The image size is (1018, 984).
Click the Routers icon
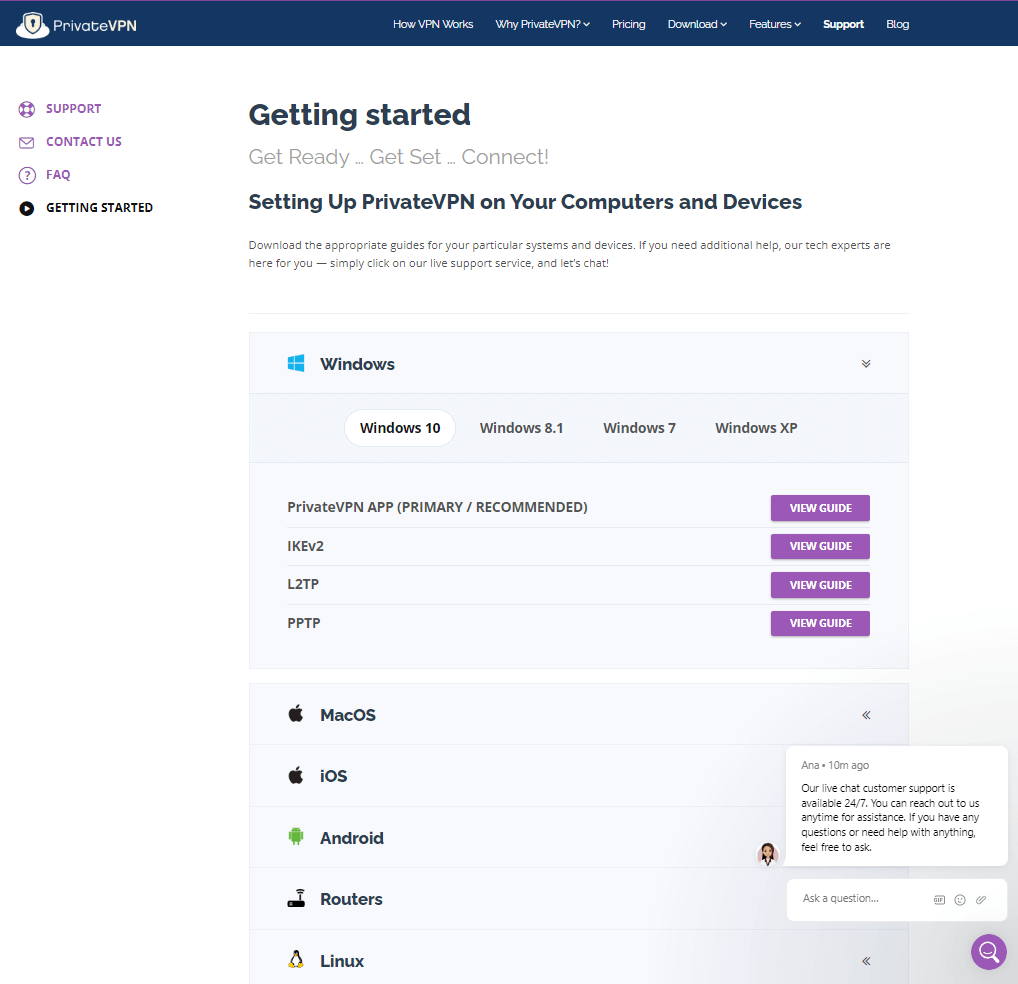(x=296, y=898)
